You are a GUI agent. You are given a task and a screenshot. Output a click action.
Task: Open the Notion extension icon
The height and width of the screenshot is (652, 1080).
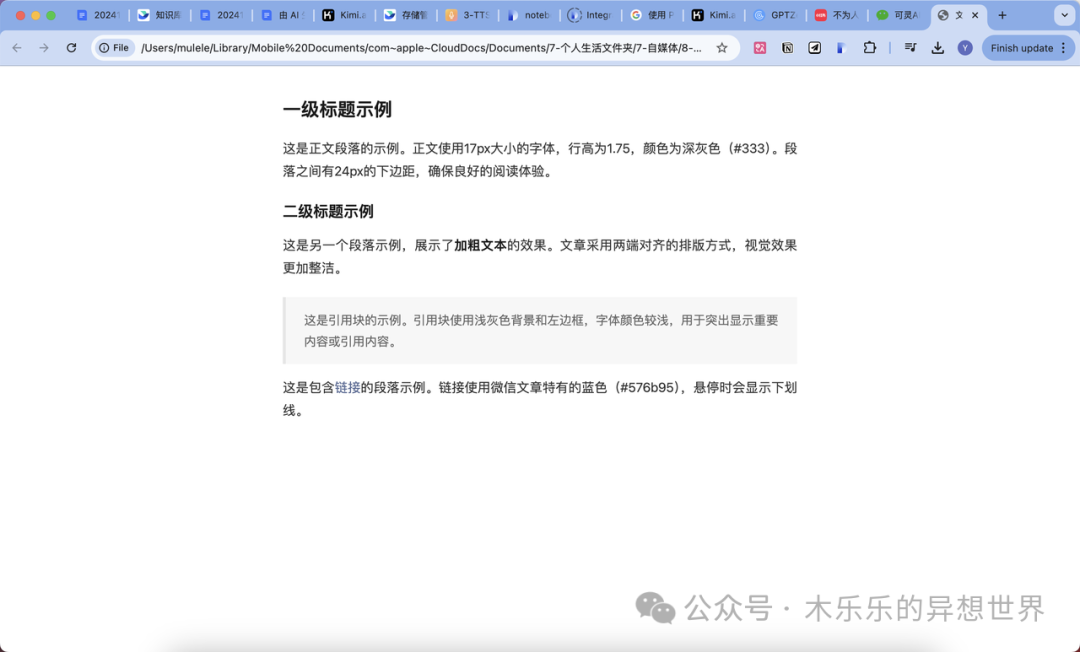(788, 48)
